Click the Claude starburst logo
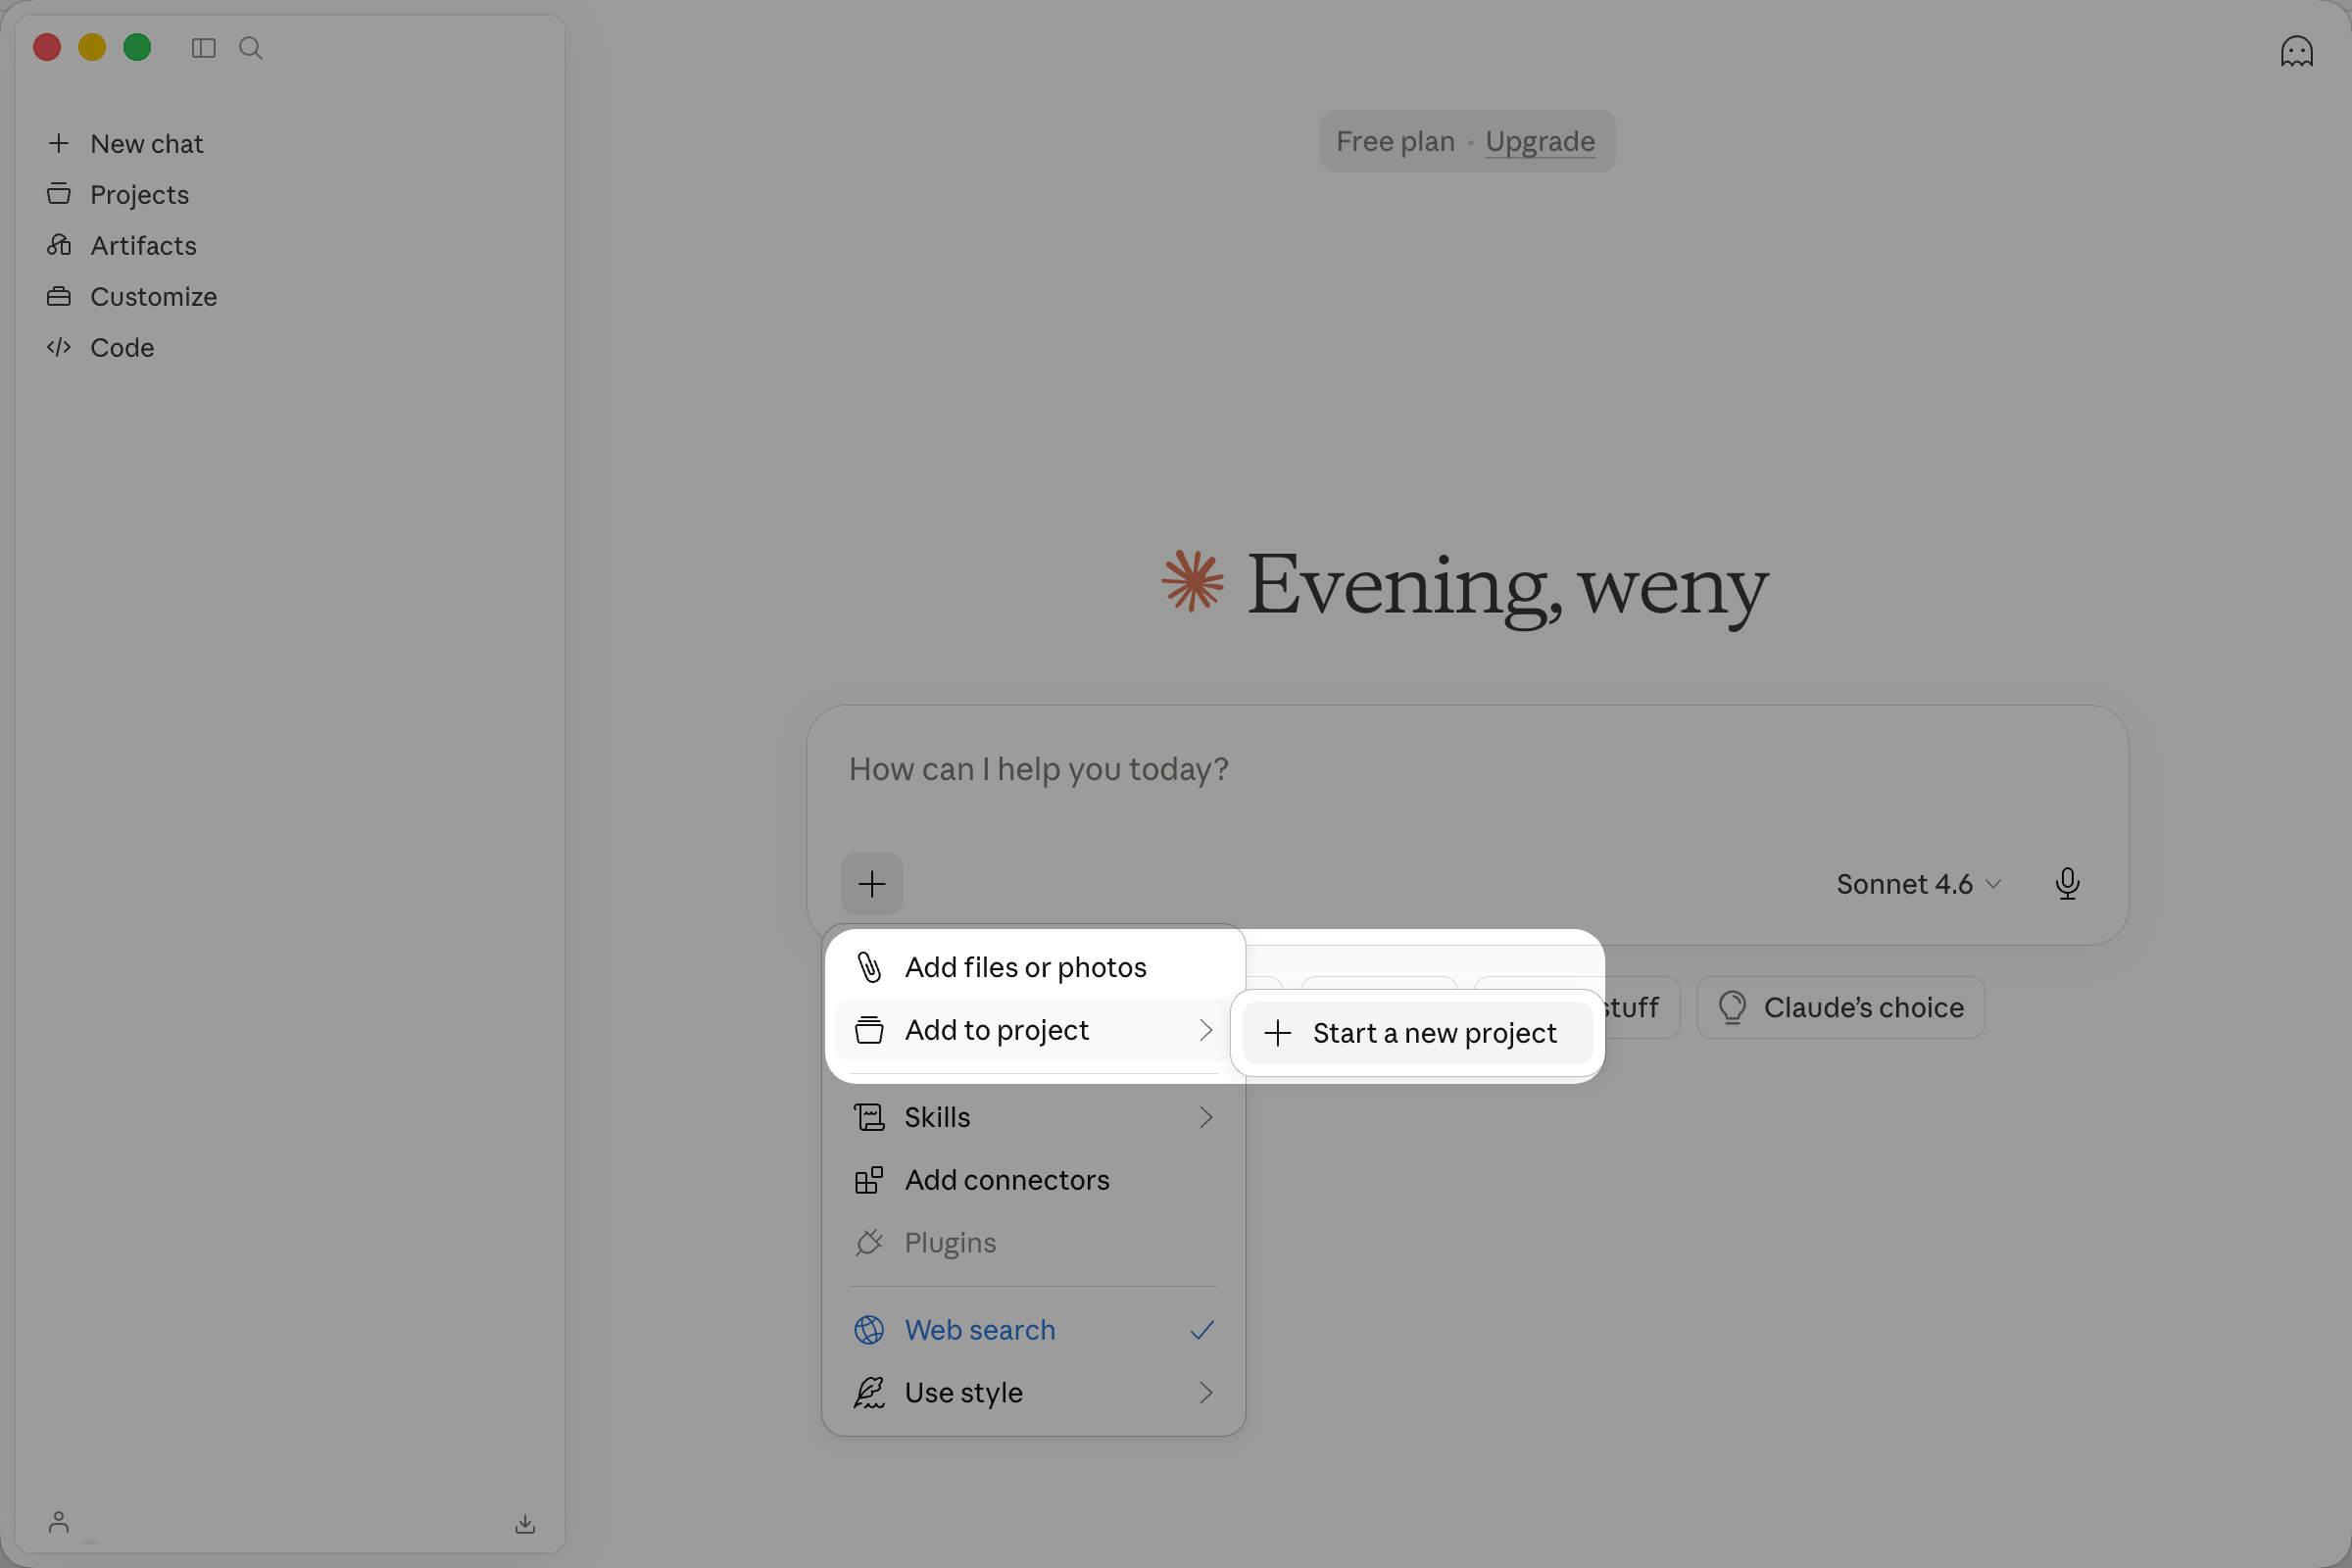Image resolution: width=2352 pixels, height=1568 pixels. (x=1192, y=580)
